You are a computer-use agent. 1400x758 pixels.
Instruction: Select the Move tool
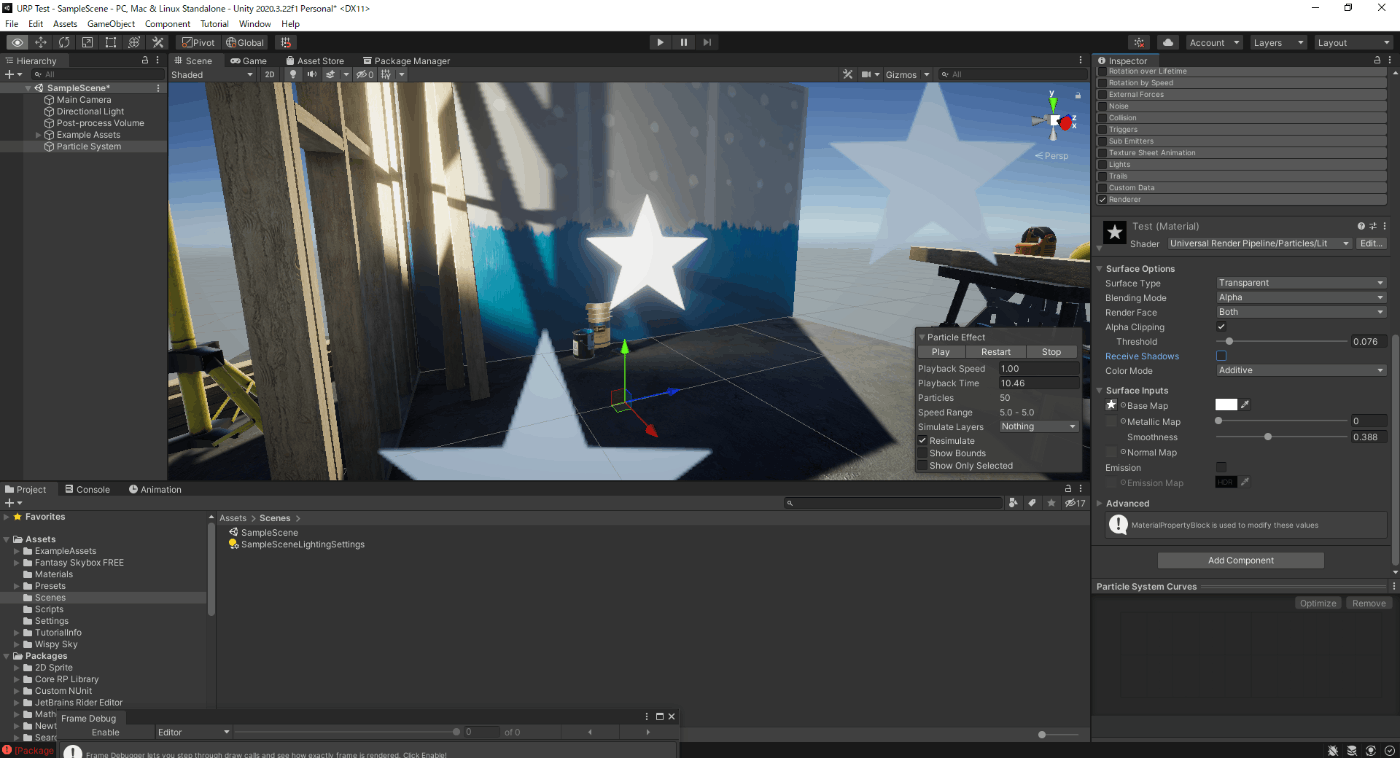[41, 42]
